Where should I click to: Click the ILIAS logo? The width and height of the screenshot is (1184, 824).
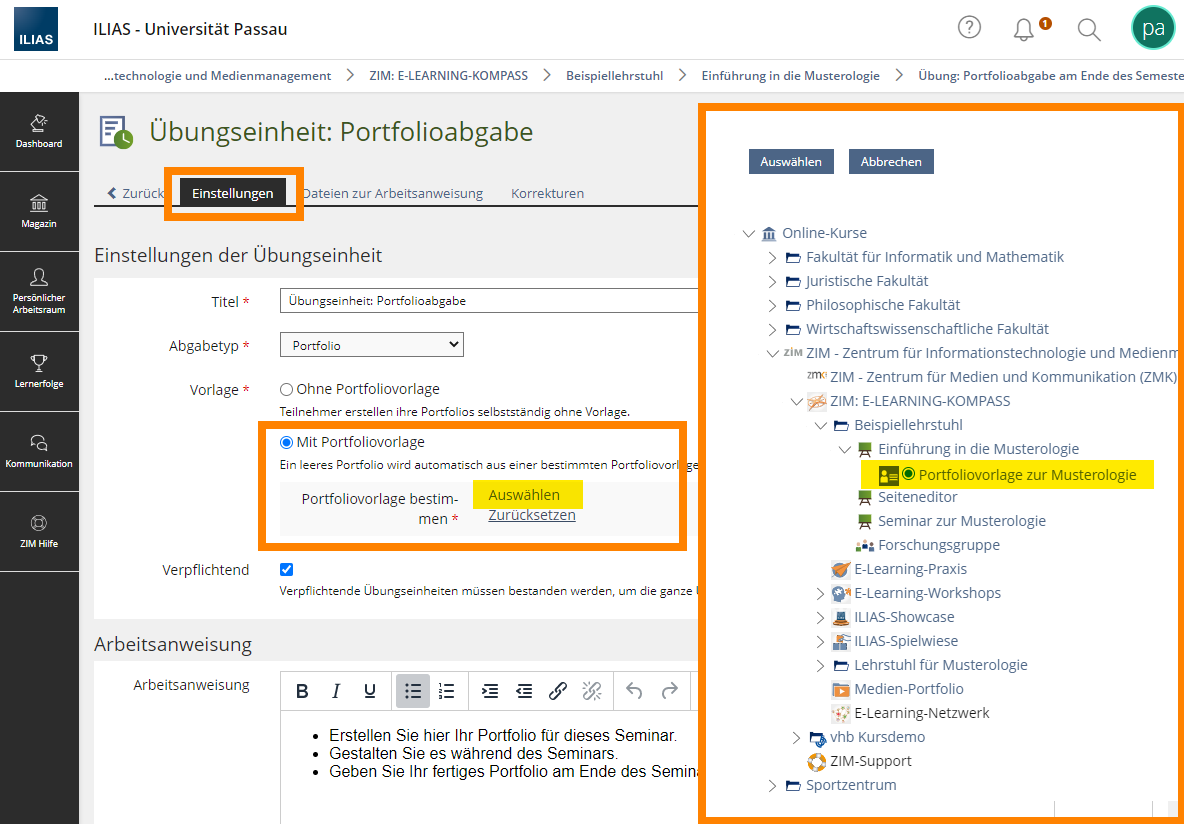tap(35, 29)
